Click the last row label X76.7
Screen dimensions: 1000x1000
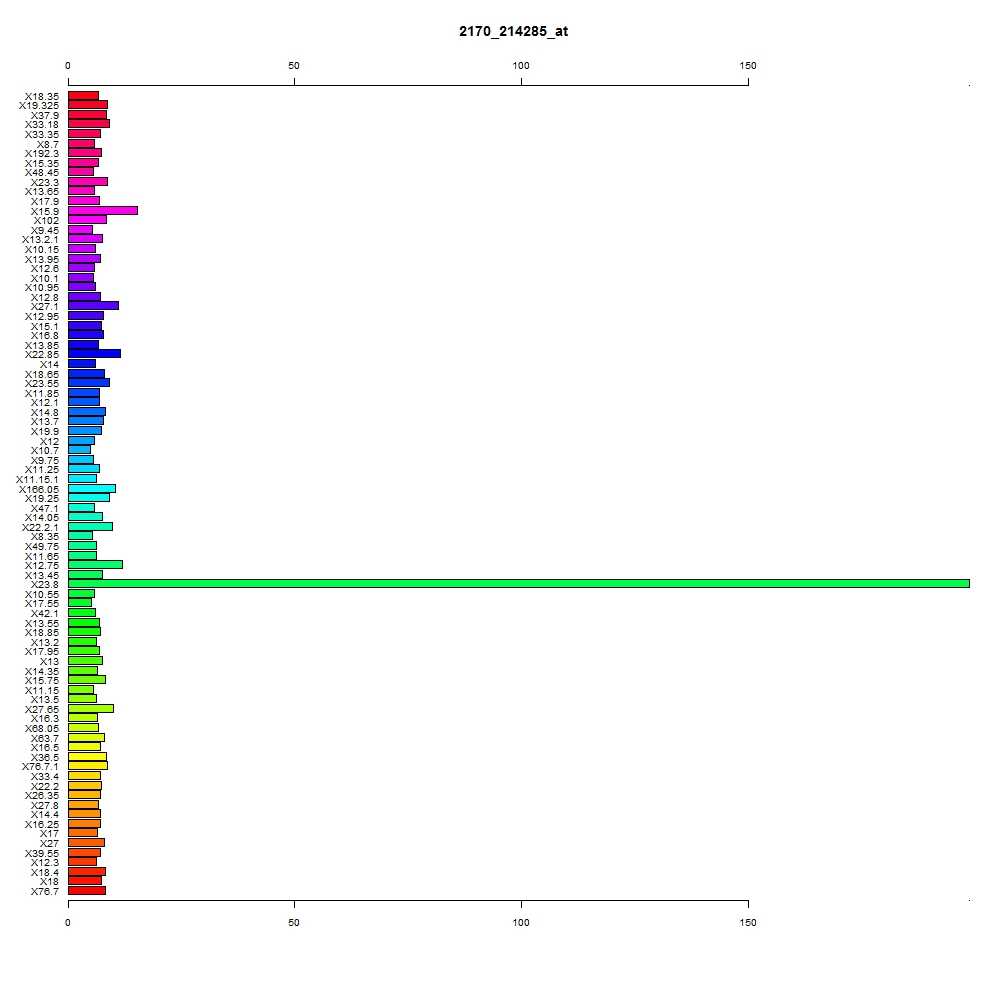(x=45, y=892)
